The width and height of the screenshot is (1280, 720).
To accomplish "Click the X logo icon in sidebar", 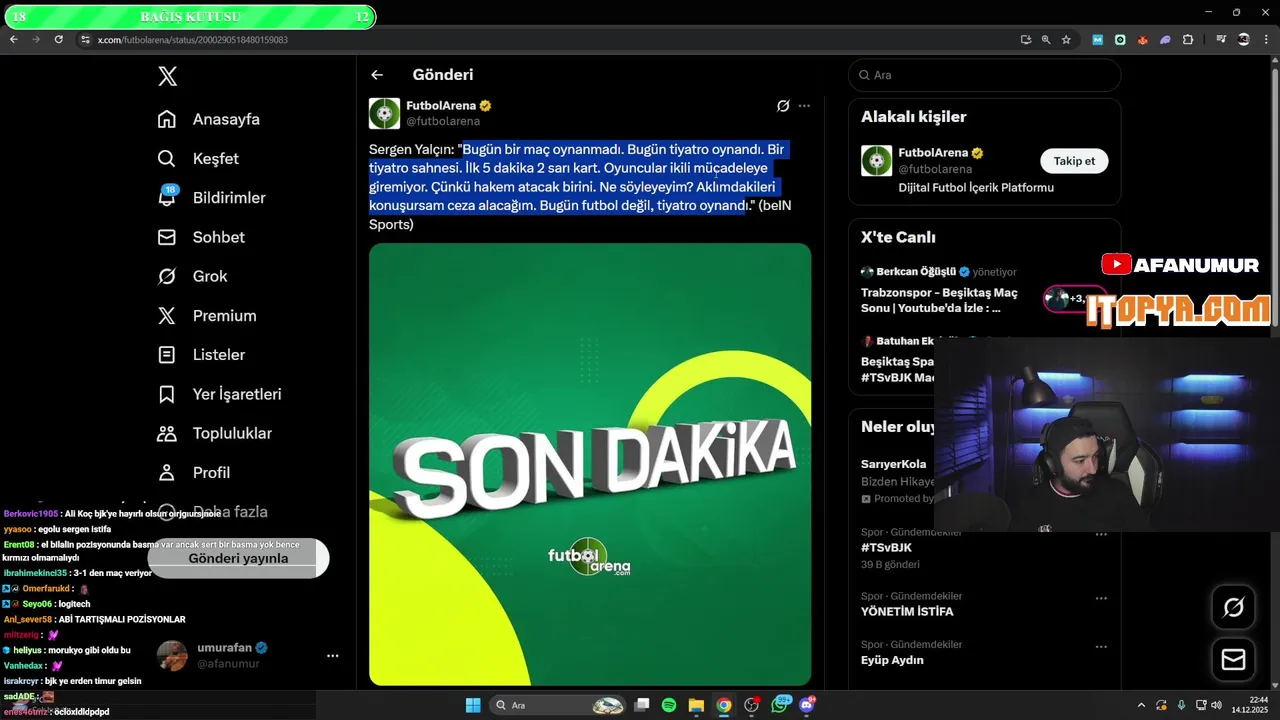I will click(168, 76).
